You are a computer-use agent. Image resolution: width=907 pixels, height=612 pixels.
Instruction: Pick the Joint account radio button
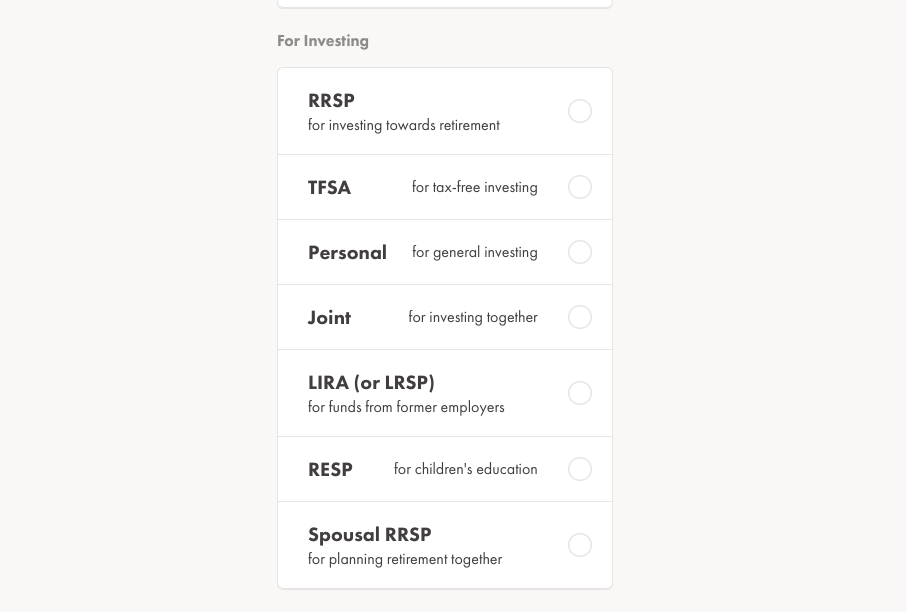tap(580, 317)
